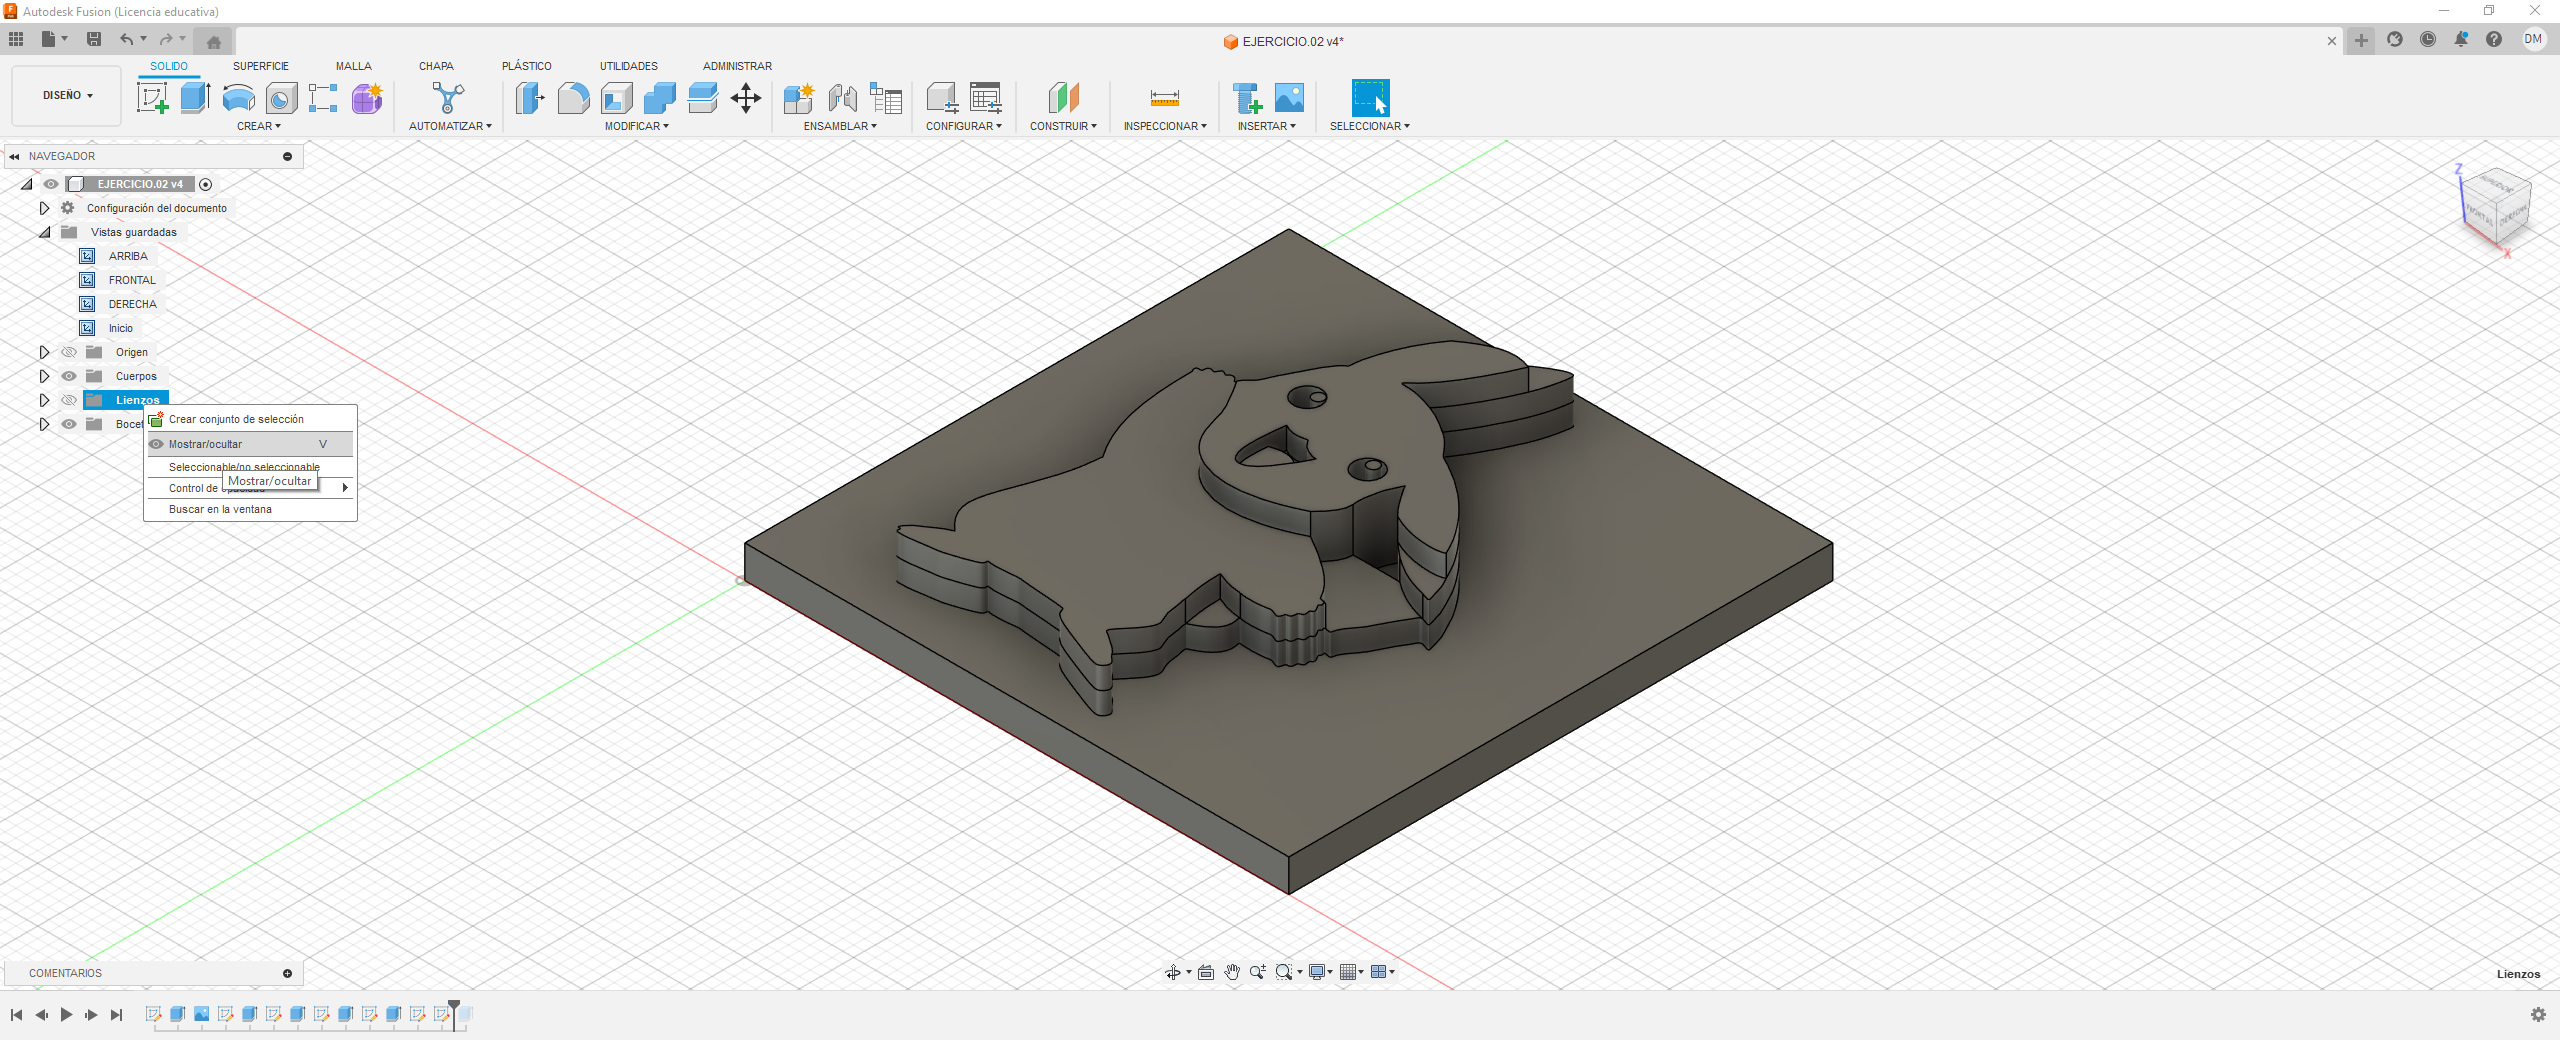Click the Home button in the quick toolbar
The image size is (2560, 1040).
click(213, 41)
